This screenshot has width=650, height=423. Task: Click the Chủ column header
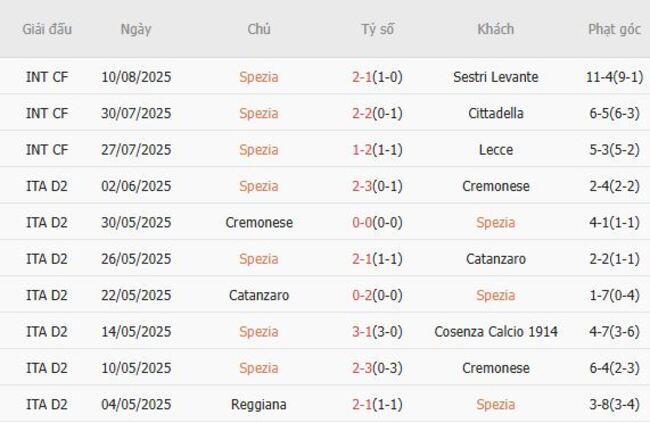[259, 29]
